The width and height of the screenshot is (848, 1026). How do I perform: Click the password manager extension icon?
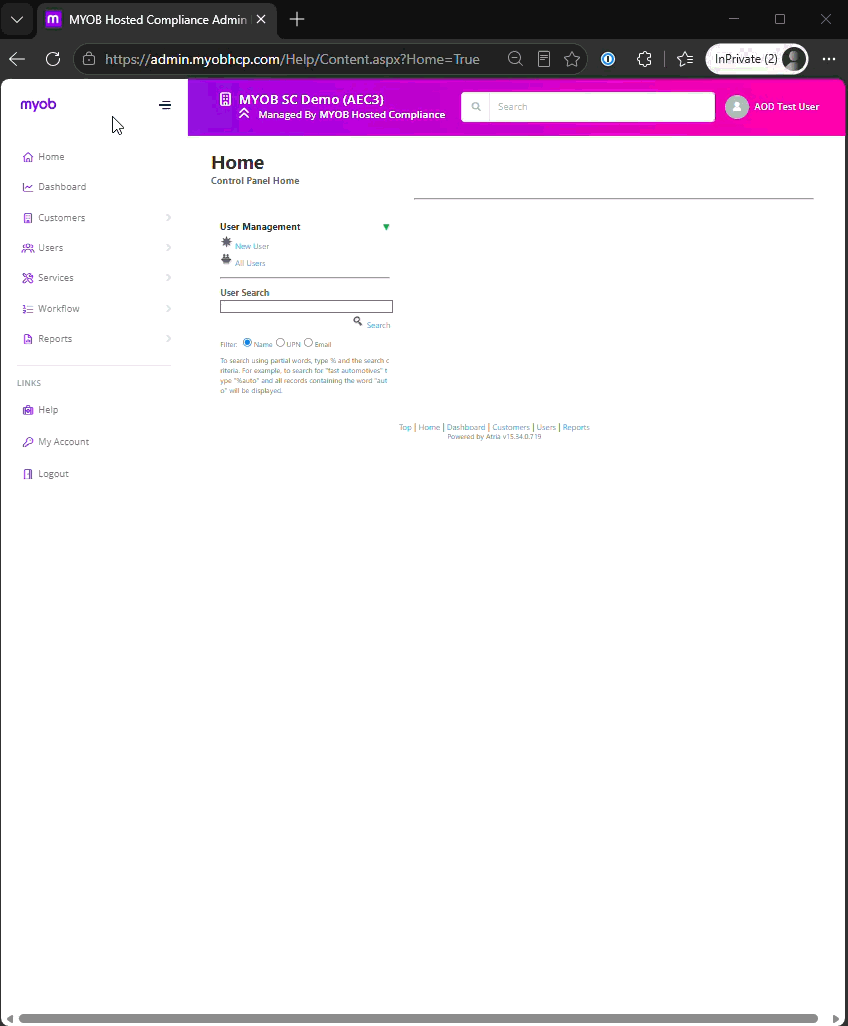point(608,59)
